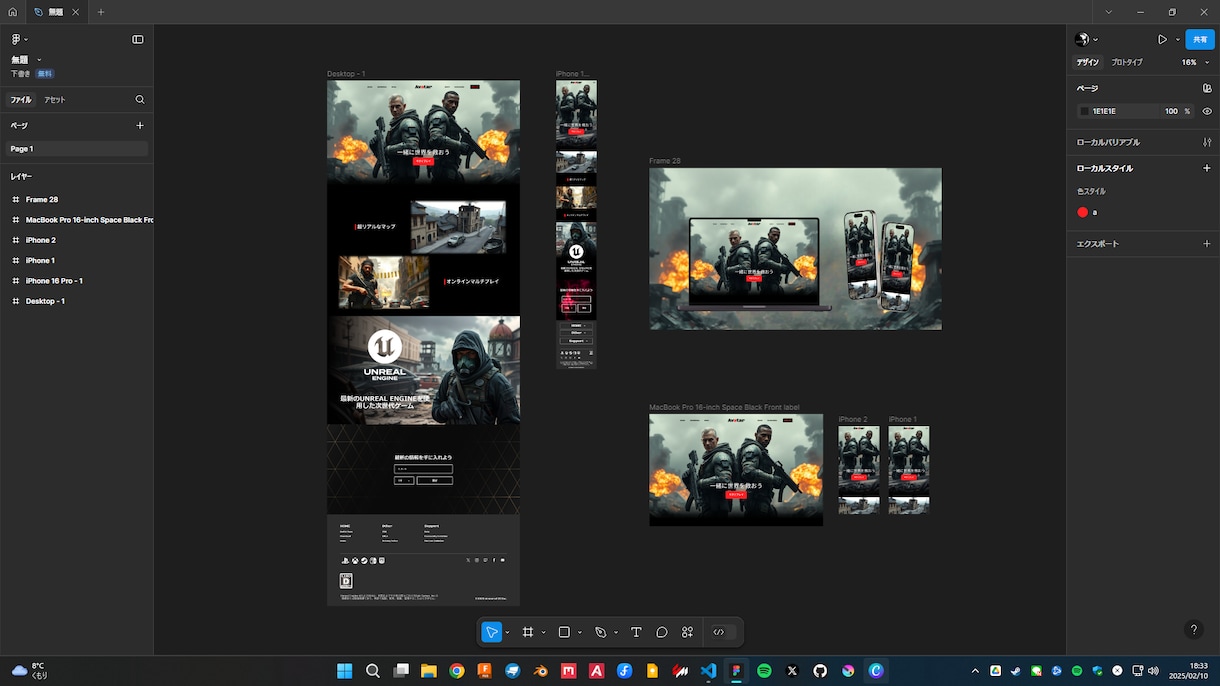Open local variables settings icon
1220x686 pixels.
[1207, 142]
